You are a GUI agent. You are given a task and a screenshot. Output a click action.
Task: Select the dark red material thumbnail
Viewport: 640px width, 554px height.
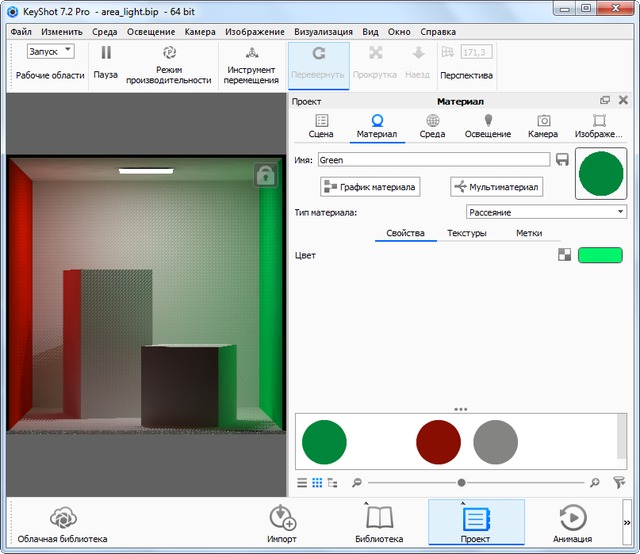438,441
